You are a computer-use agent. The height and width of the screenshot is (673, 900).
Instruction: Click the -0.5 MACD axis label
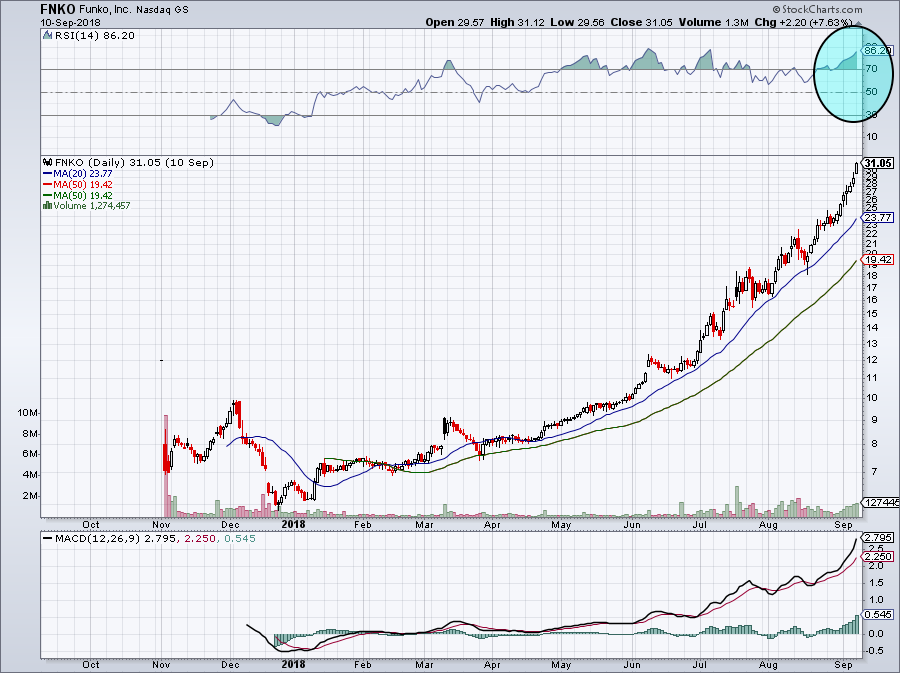coord(875,651)
